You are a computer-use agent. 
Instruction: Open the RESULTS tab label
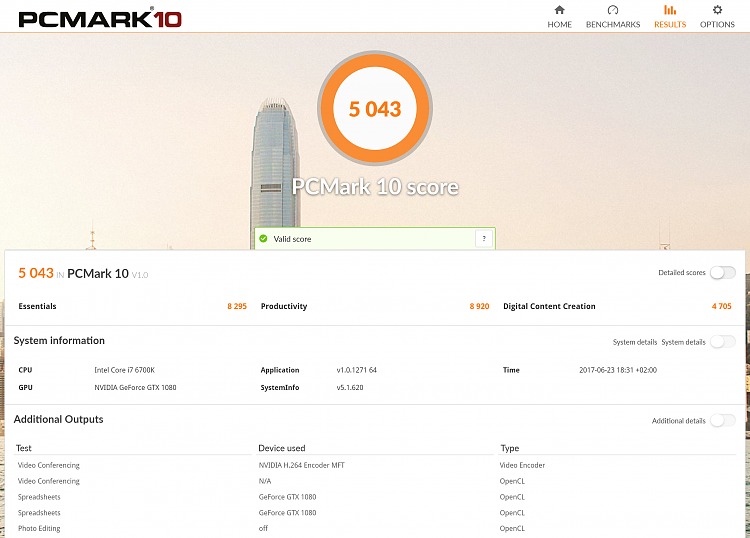(x=670, y=24)
